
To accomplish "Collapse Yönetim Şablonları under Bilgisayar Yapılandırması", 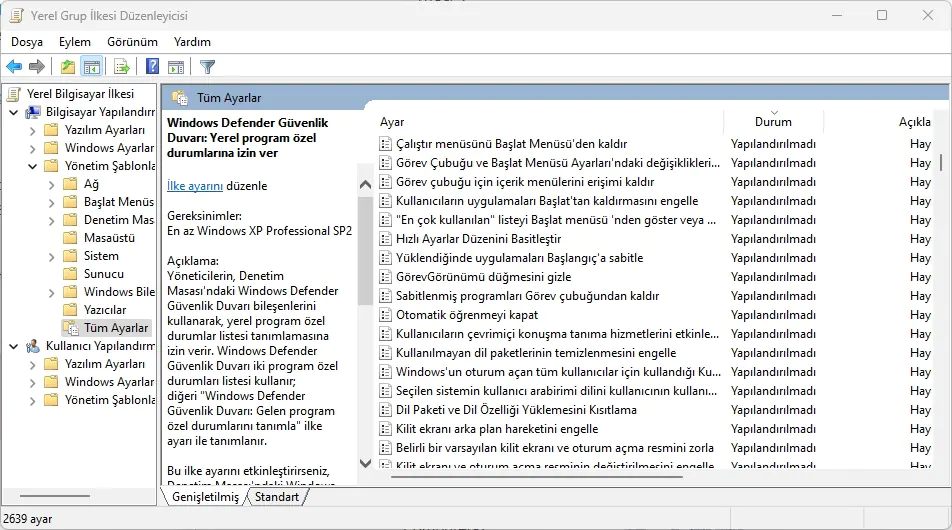I will pyautogui.click(x=32, y=166).
